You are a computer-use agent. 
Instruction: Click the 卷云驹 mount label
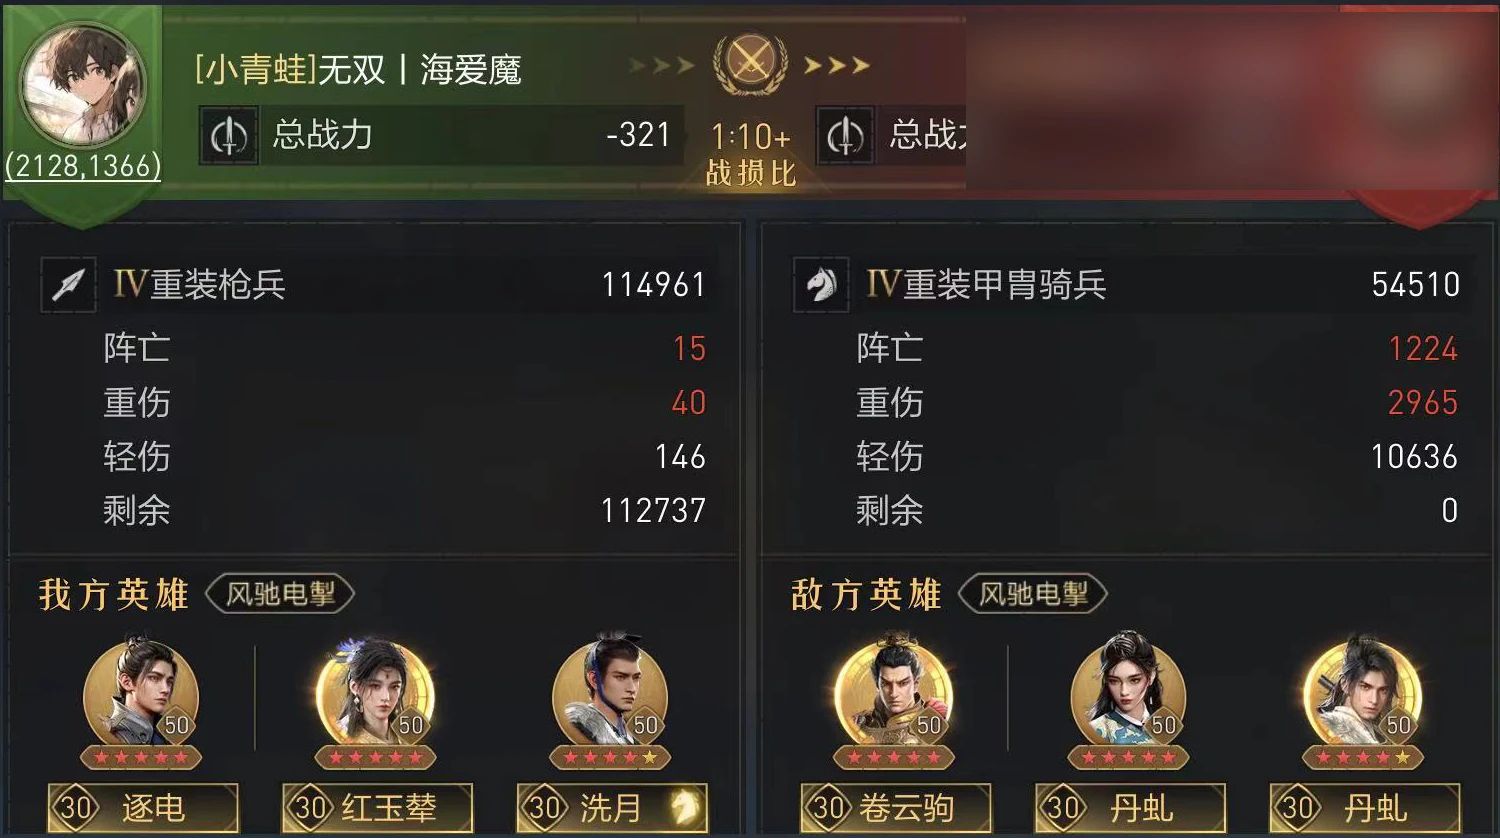[x=895, y=808]
